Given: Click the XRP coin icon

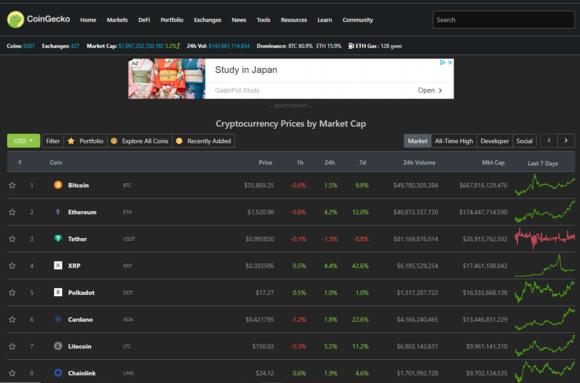Looking at the screenshot, I should point(58,265).
